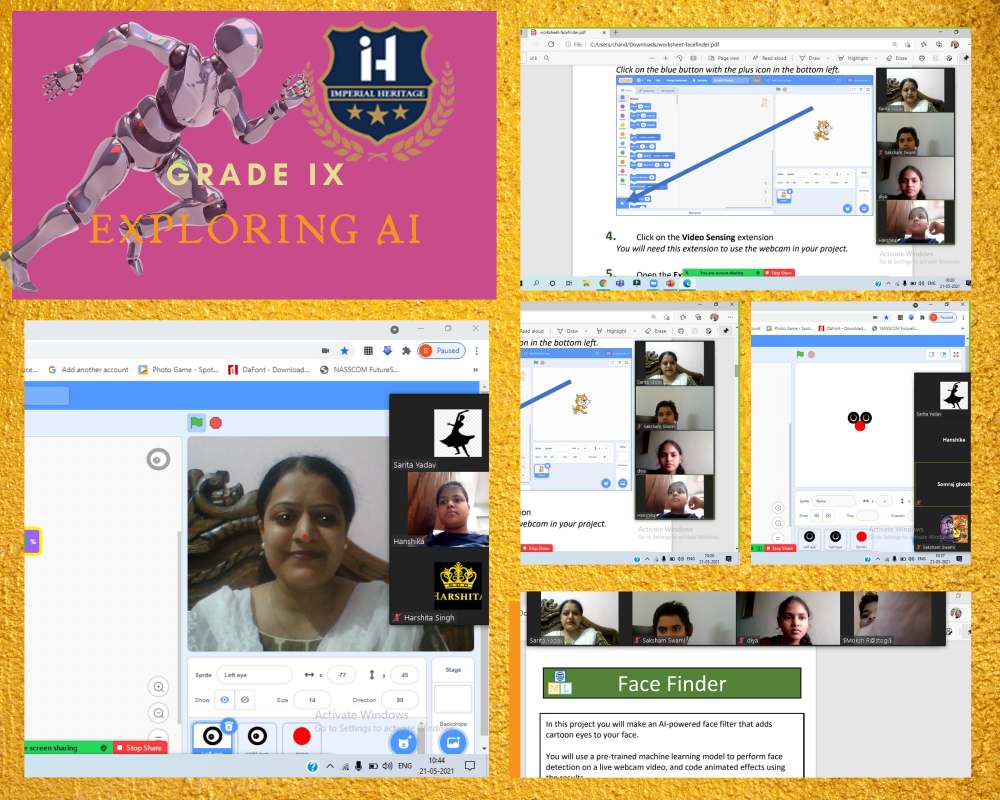Open the DaFont bookmark
1000x800 pixels.
point(270,369)
